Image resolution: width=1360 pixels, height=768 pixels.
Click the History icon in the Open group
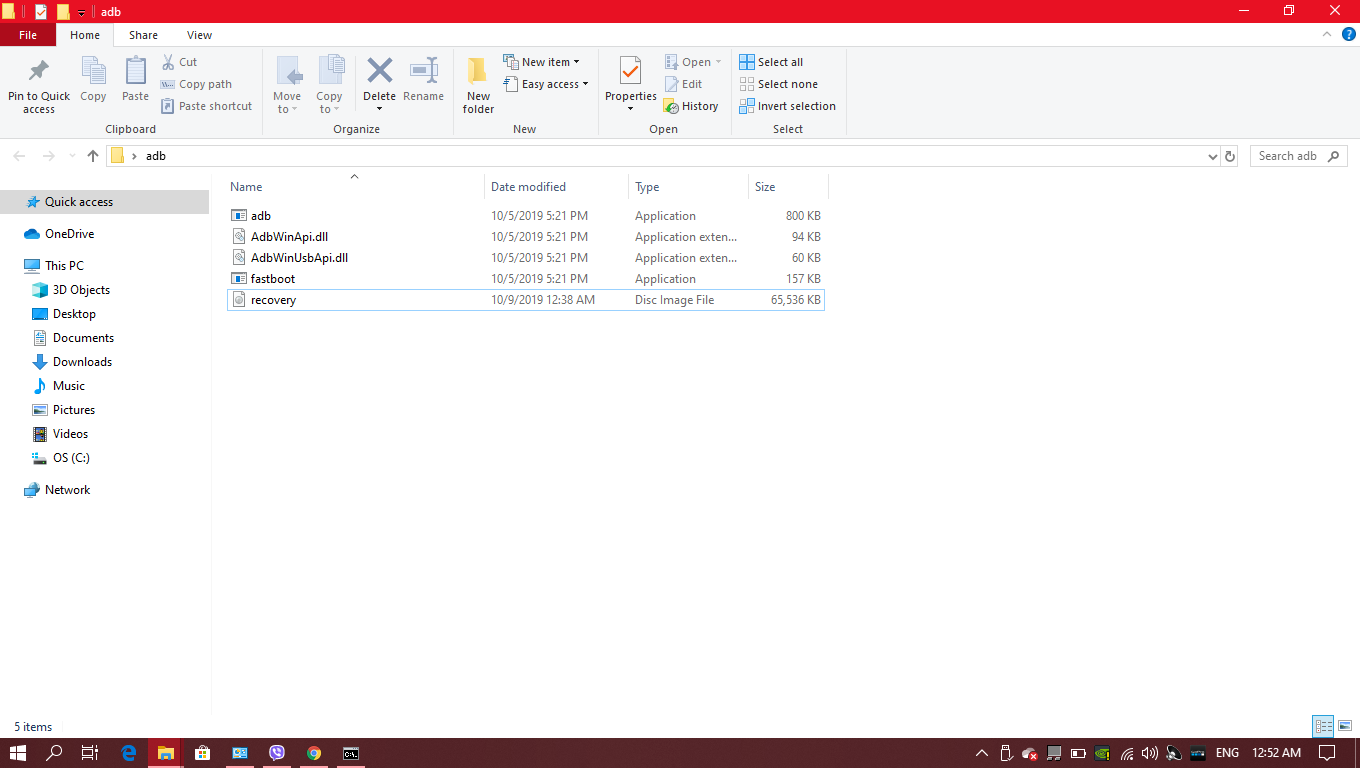click(671, 106)
